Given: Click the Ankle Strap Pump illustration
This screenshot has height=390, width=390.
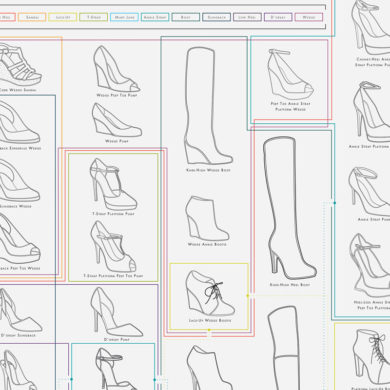Looking at the screenshot, I should [x=369, y=191].
